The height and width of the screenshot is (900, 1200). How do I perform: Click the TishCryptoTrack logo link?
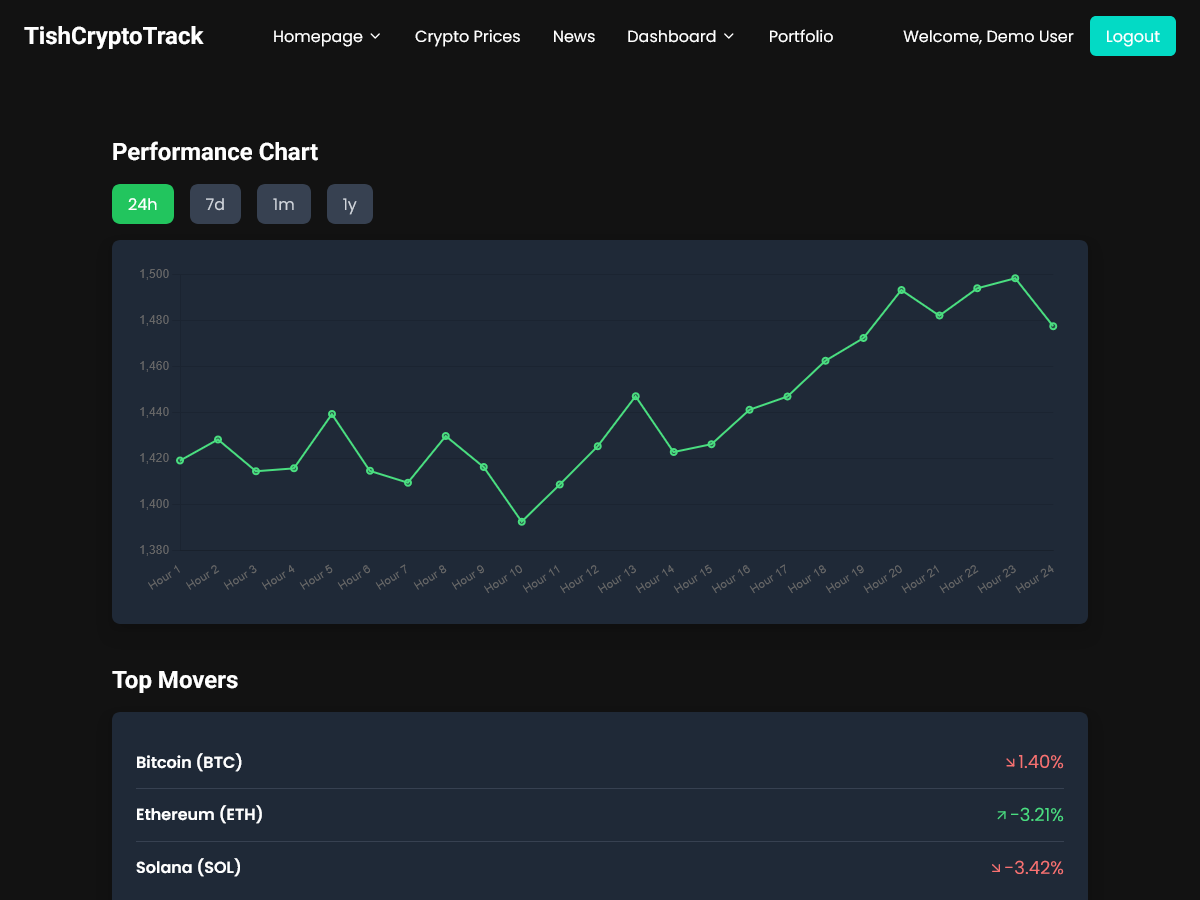coord(113,36)
